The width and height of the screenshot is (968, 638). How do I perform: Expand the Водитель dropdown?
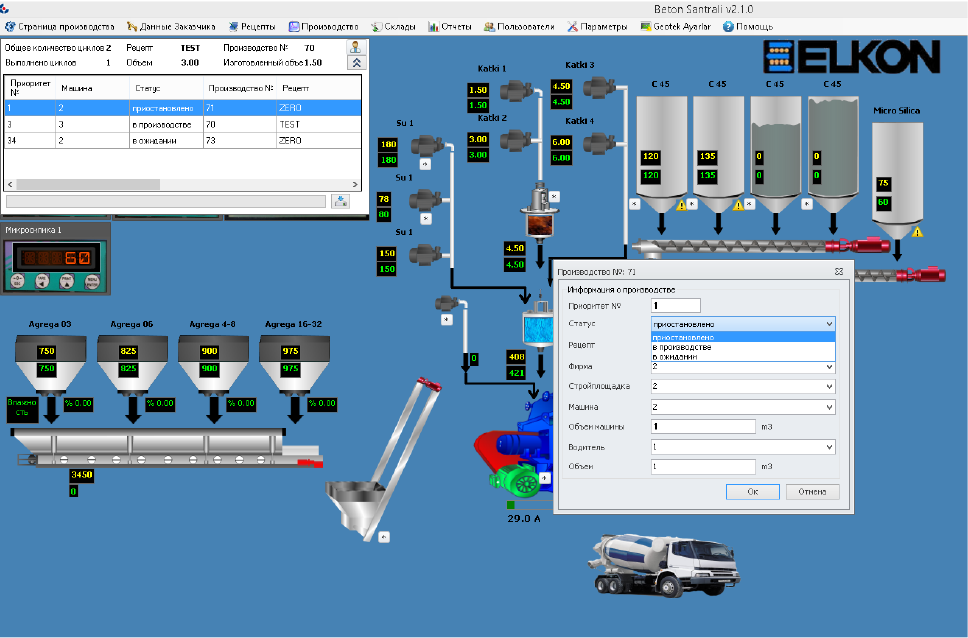tap(828, 447)
